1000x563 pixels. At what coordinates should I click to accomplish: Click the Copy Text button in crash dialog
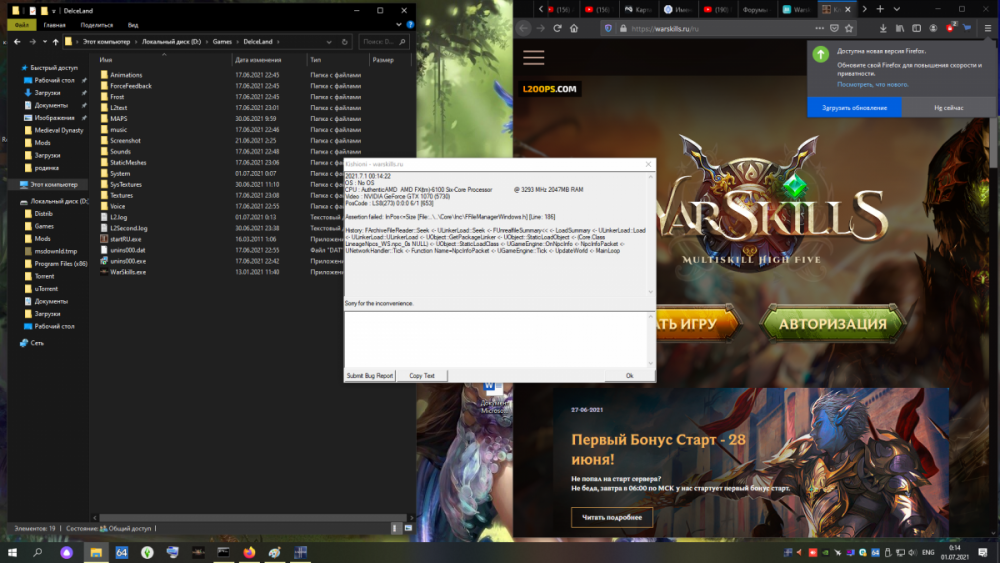coord(422,375)
